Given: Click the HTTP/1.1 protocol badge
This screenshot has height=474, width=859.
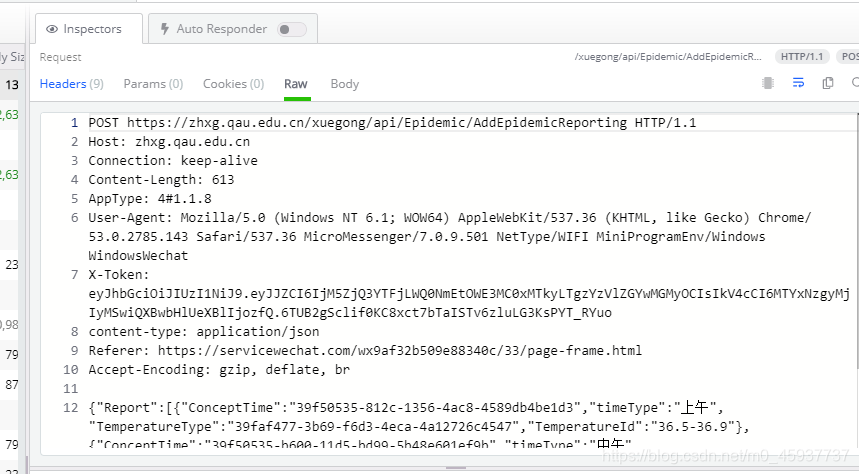Looking at the screenshot, I should coord(802,56).
